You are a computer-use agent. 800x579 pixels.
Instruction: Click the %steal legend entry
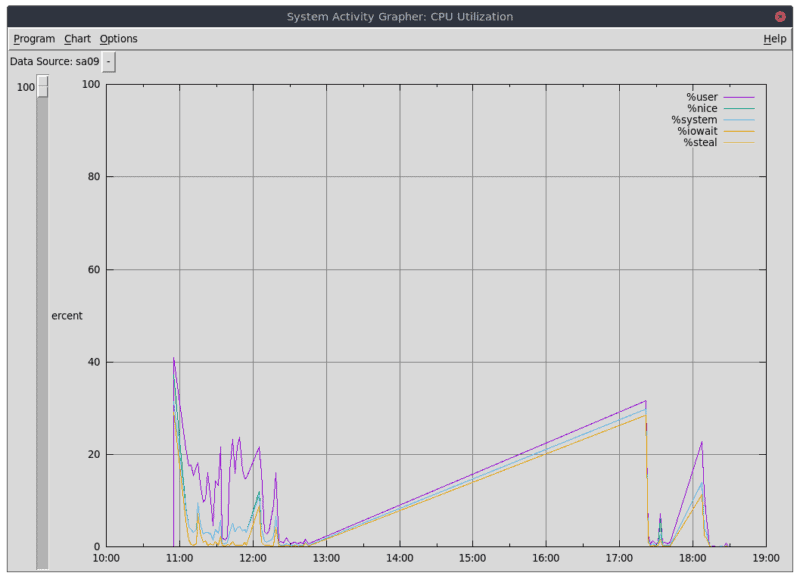(x=700, y=143)
